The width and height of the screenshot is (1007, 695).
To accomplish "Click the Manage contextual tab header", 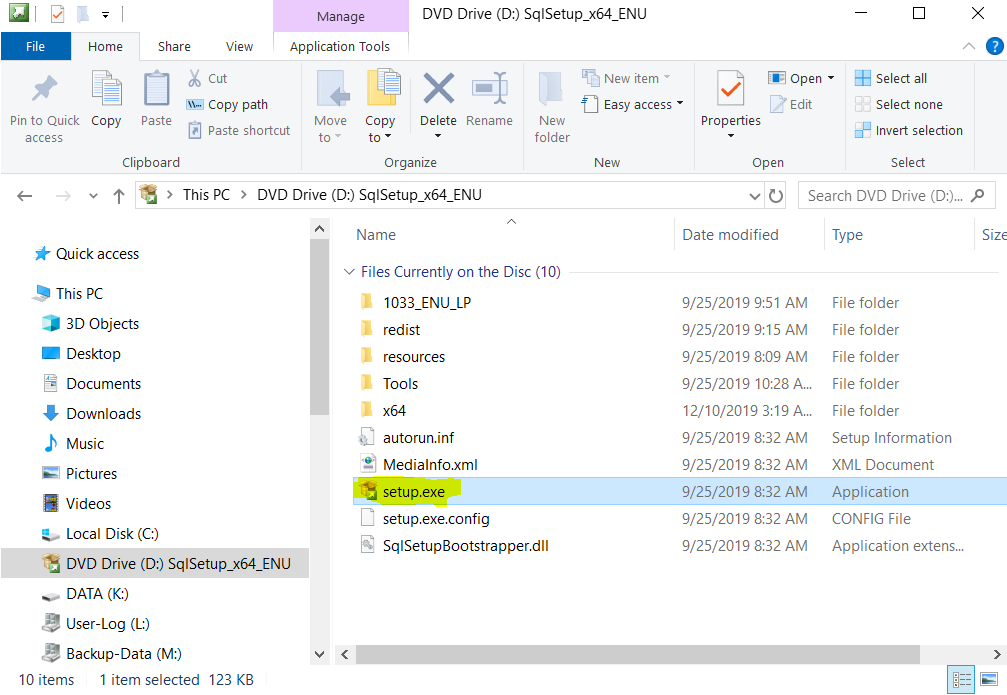I will tap(341, 16).
